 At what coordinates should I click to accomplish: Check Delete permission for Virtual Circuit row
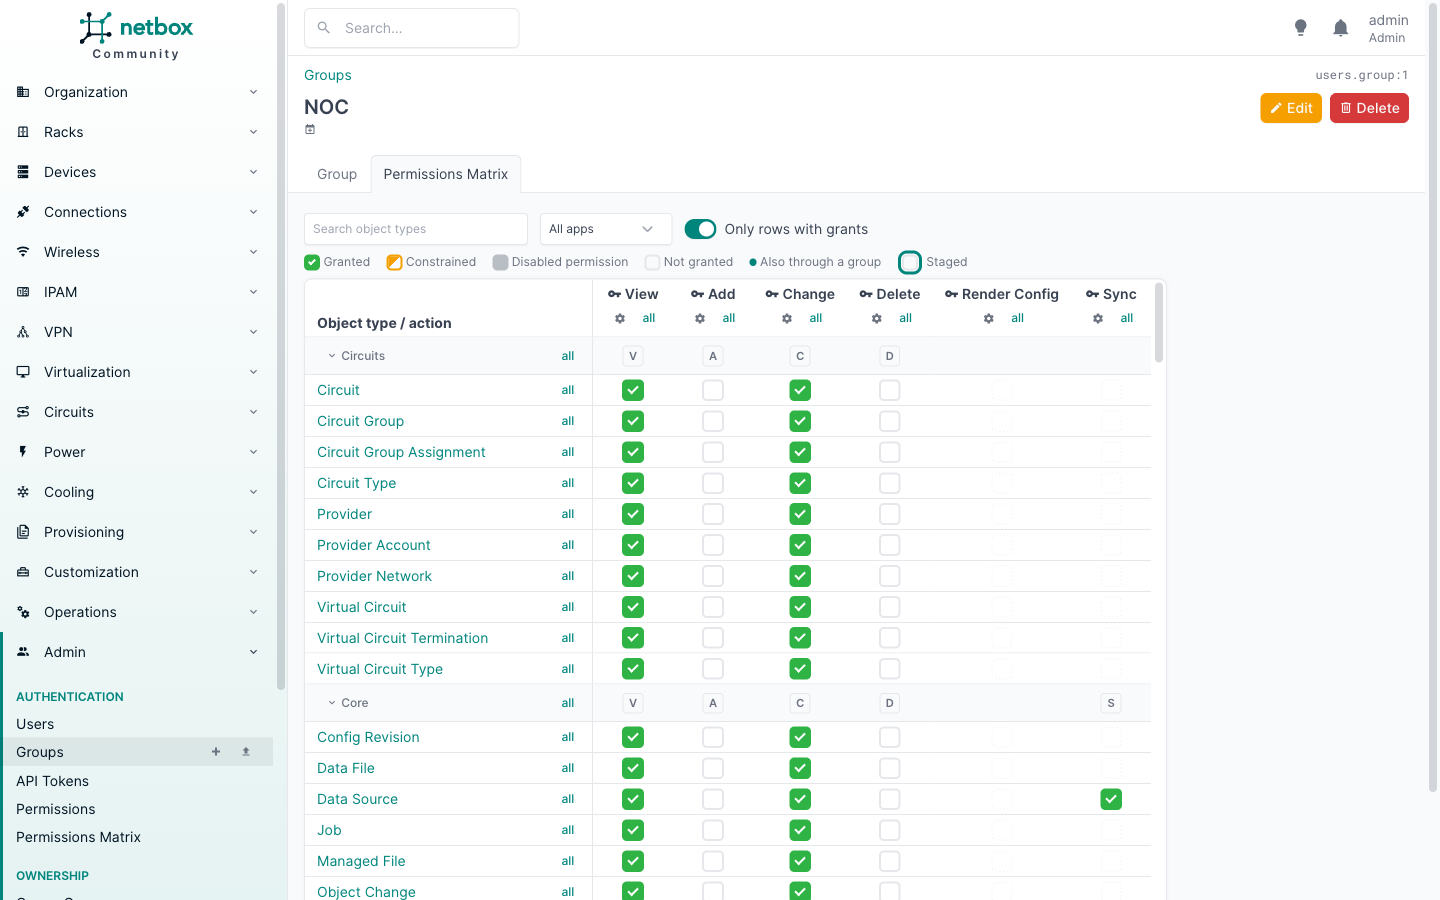(890, 607)
